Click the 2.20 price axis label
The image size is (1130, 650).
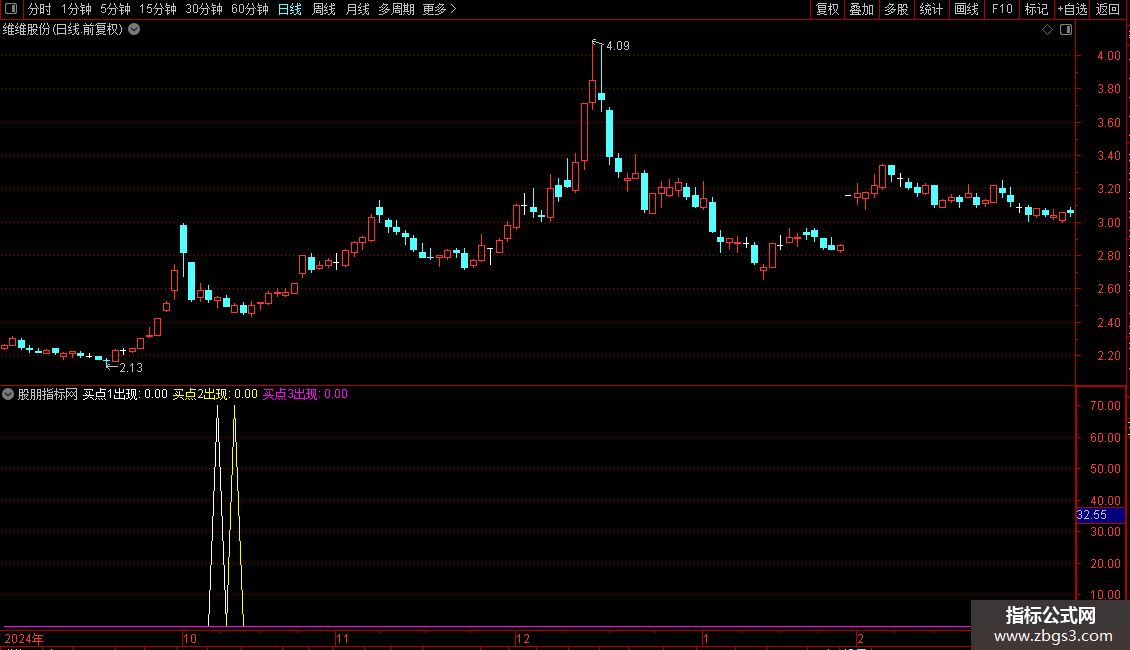pos(1108,356)
